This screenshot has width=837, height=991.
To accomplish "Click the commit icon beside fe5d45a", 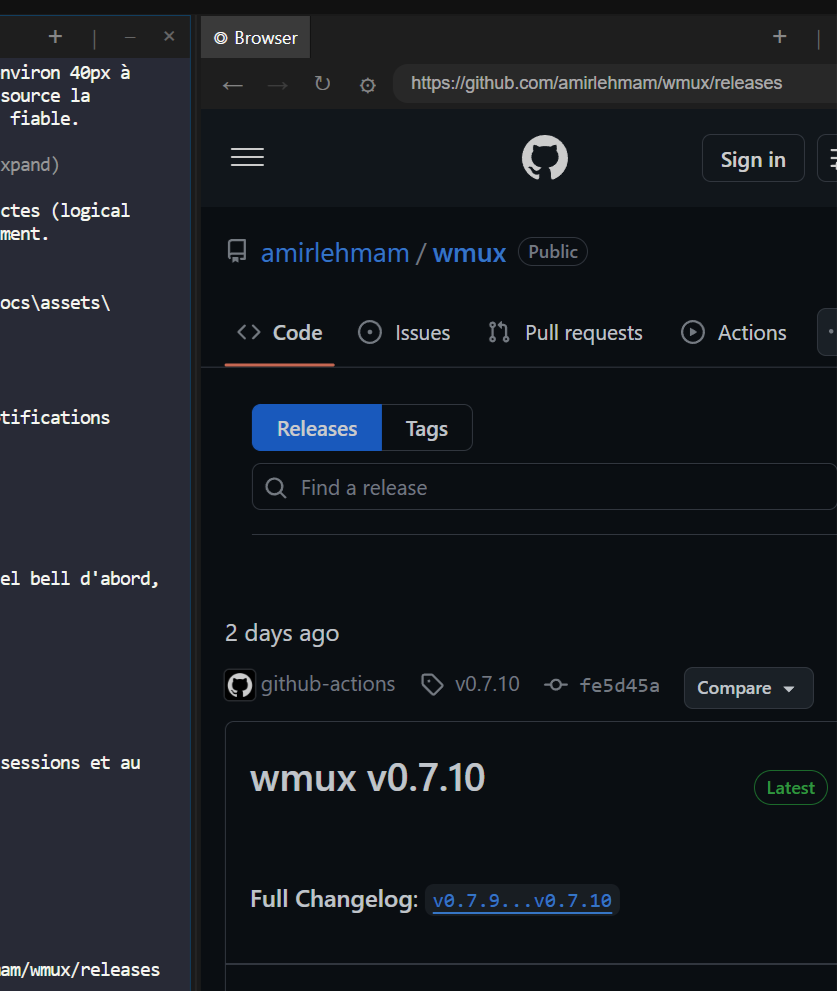I will coord(556,684).
